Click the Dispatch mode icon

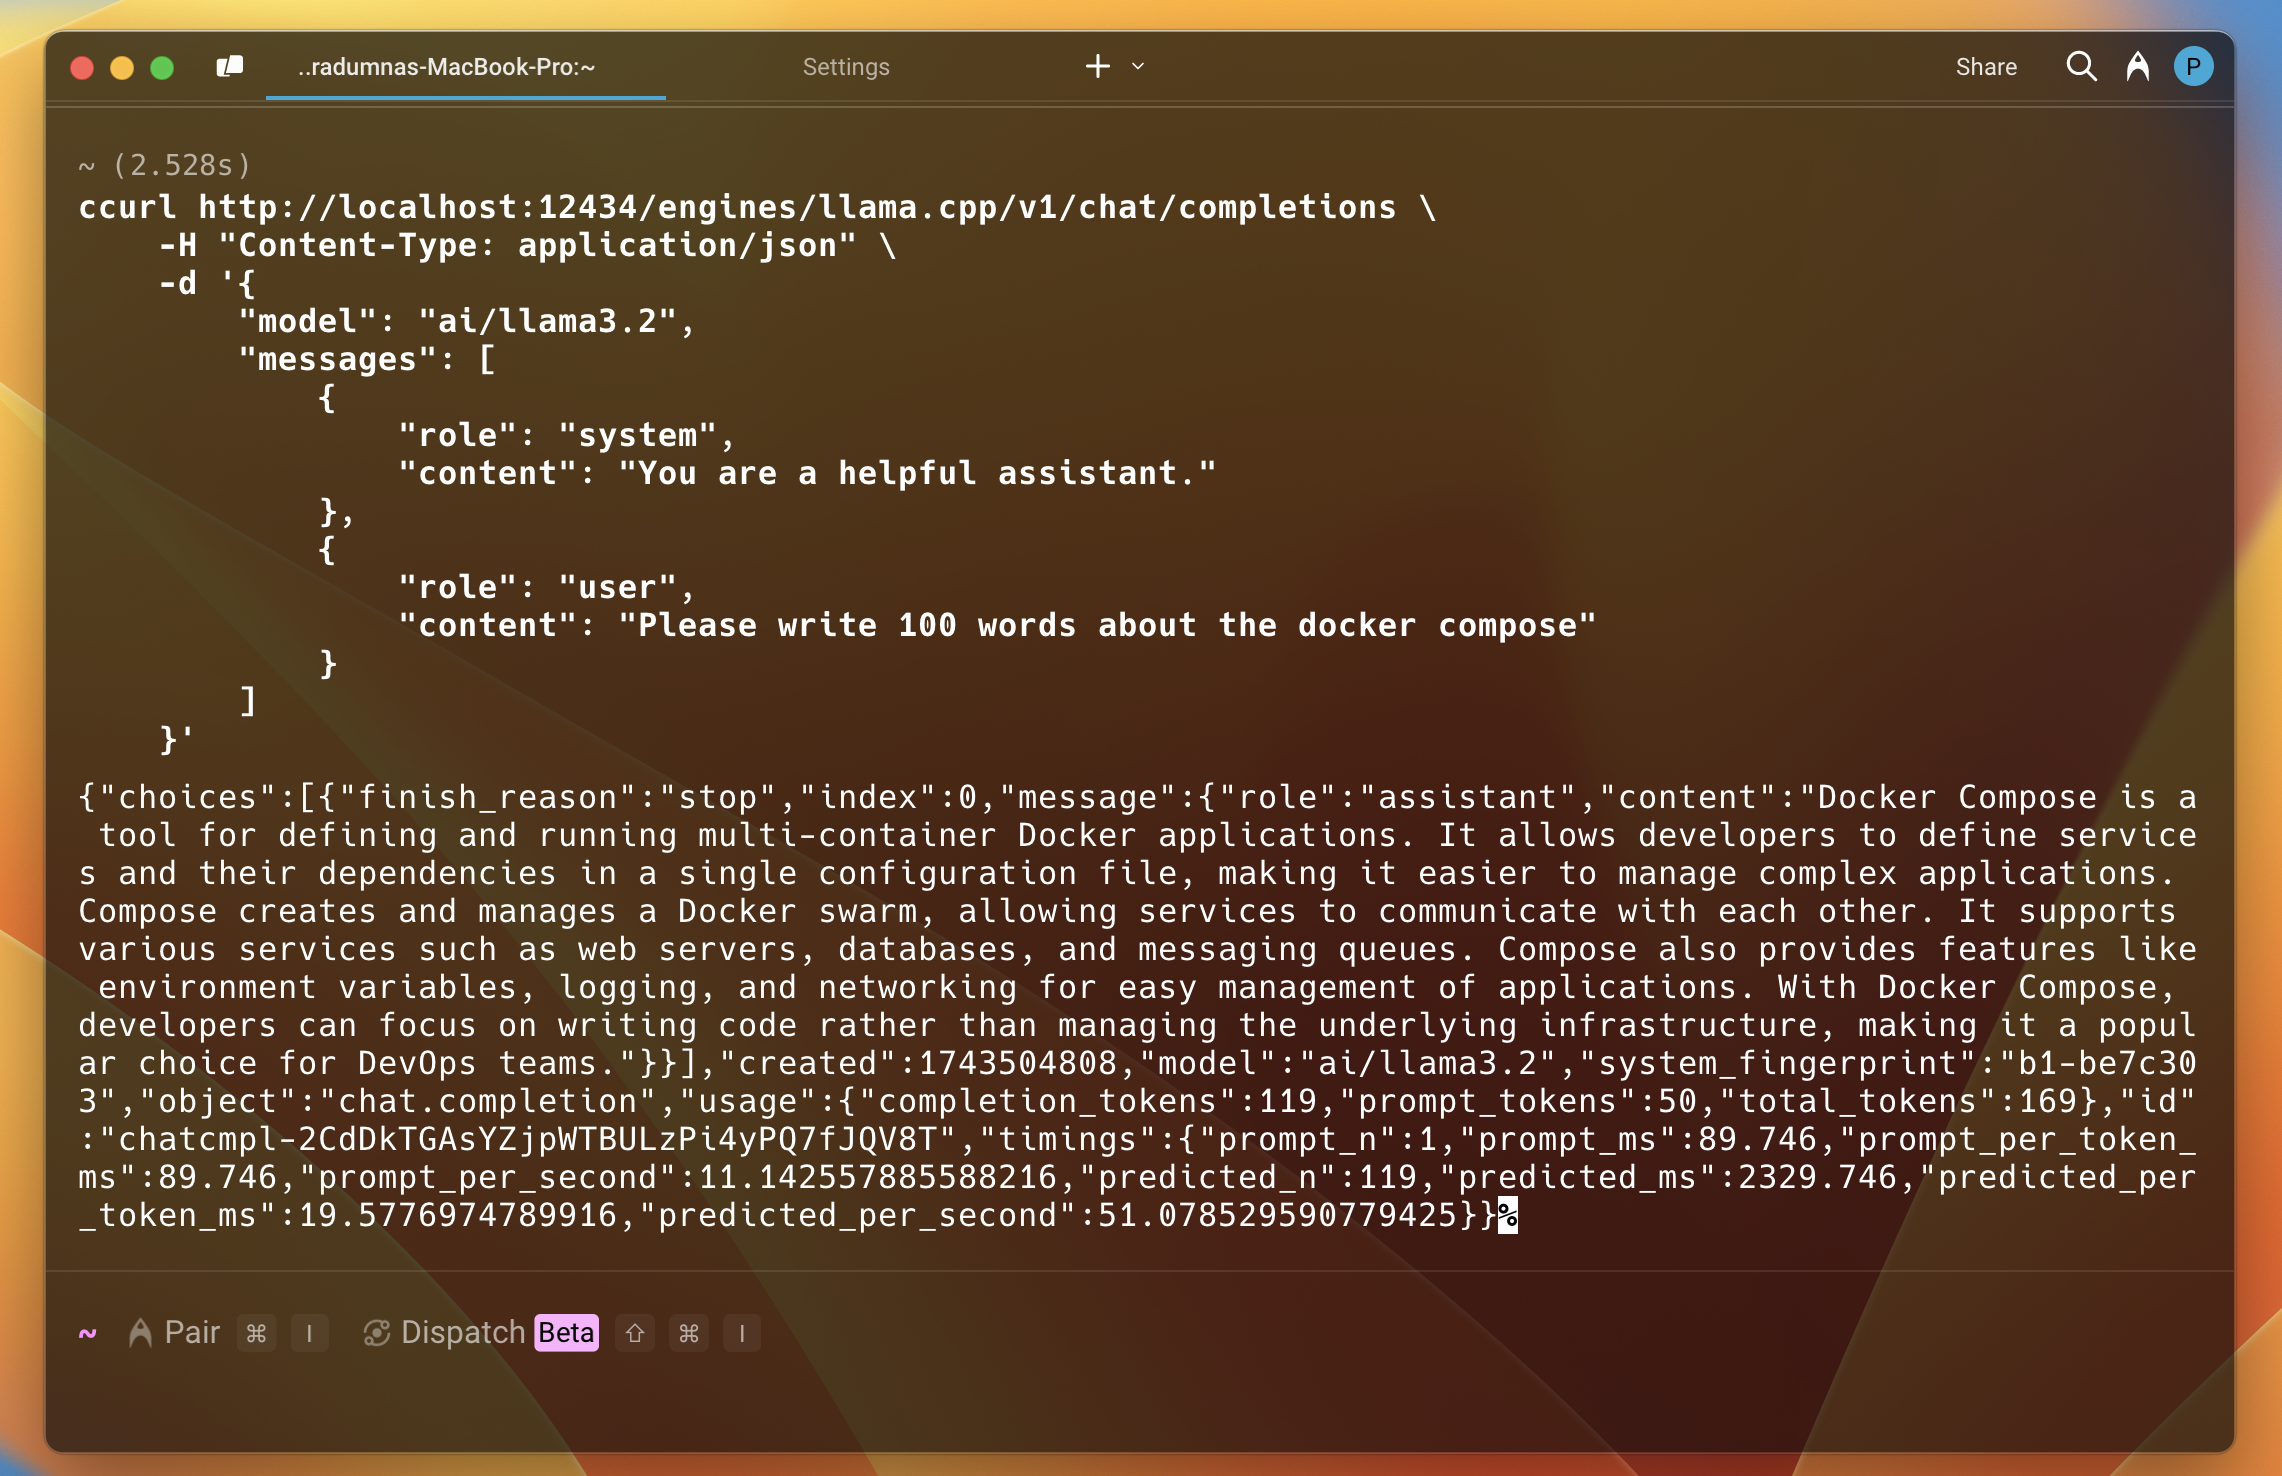376,1333
